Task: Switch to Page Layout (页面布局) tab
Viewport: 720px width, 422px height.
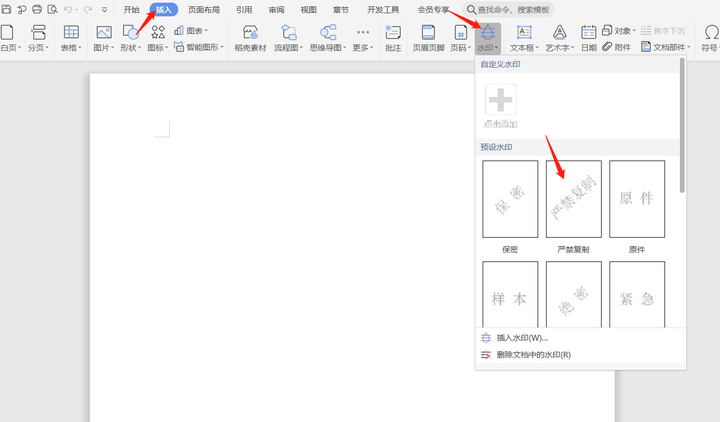Action: 203,10
